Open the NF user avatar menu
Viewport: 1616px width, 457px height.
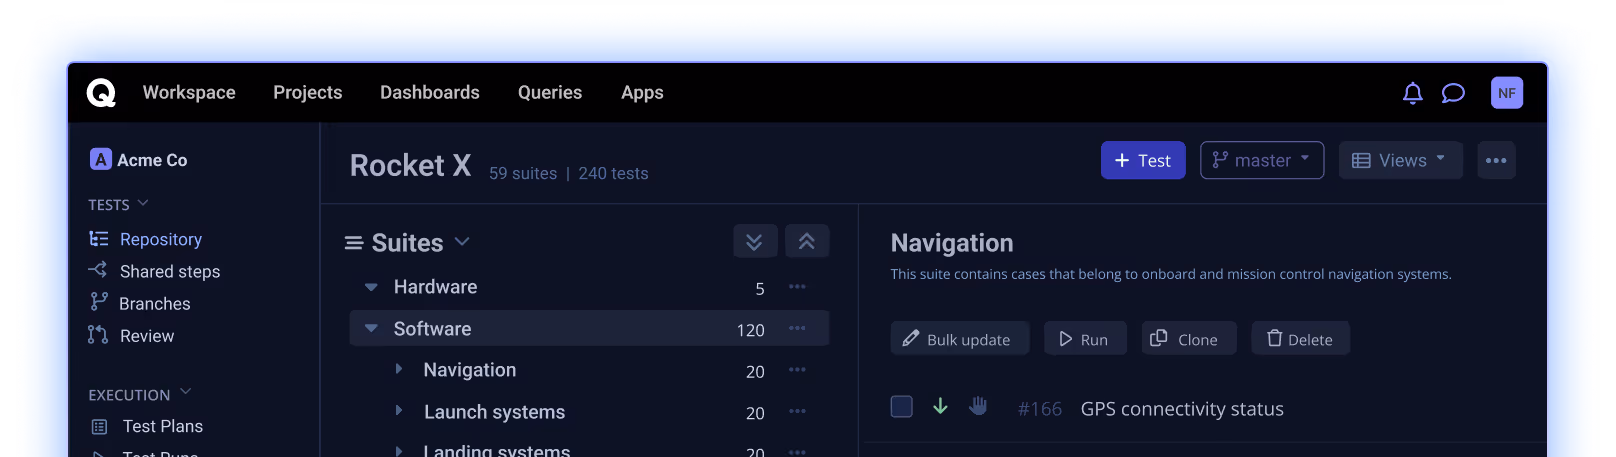[1507, 93]
